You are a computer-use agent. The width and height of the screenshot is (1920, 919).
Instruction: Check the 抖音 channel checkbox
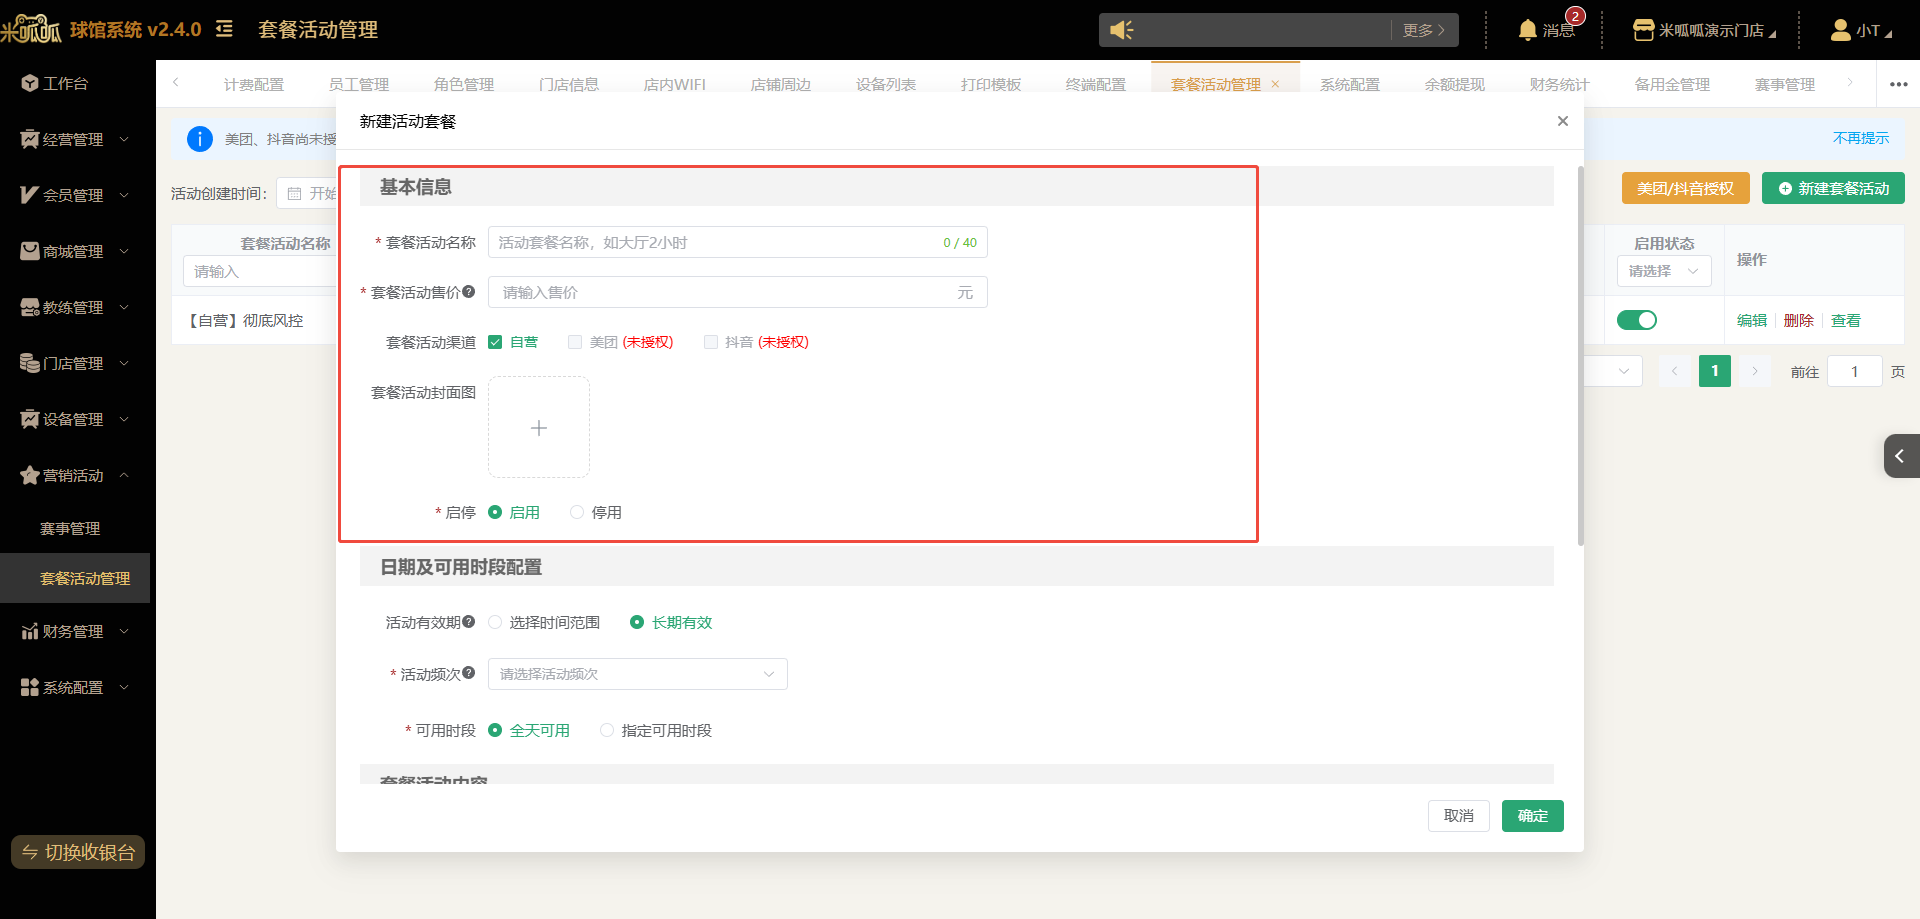[711, 342]
